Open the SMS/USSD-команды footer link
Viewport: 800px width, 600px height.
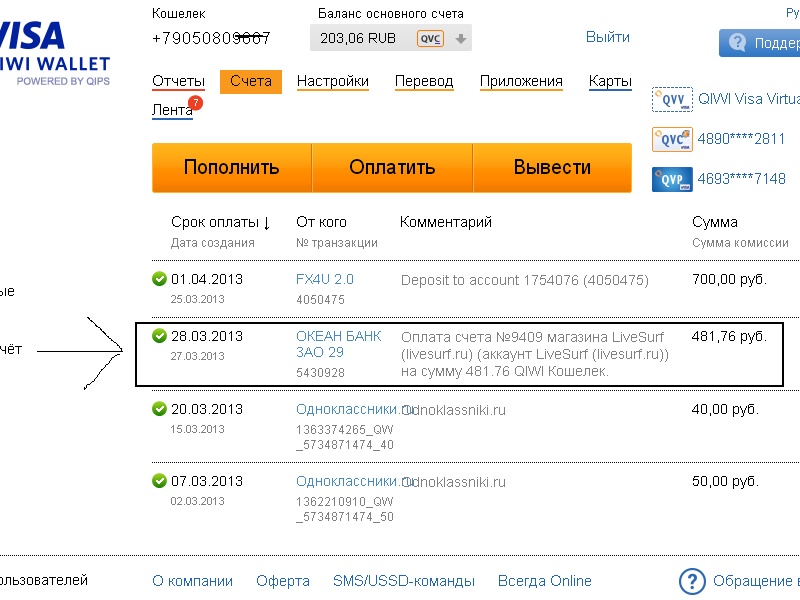(404, 581)
